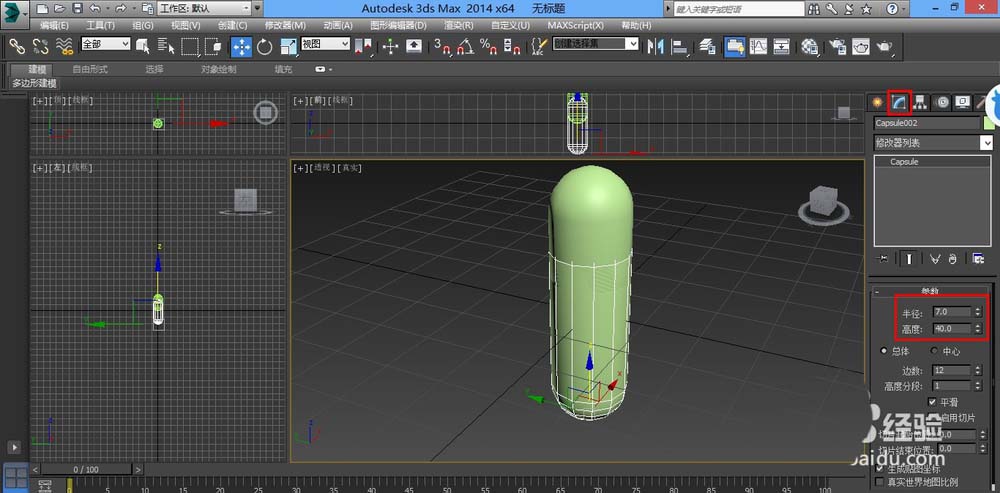The height and width of the screenshot is (493, 1000).
Task: Click the 多边形建模 panel button
Action: pos(34,84)
